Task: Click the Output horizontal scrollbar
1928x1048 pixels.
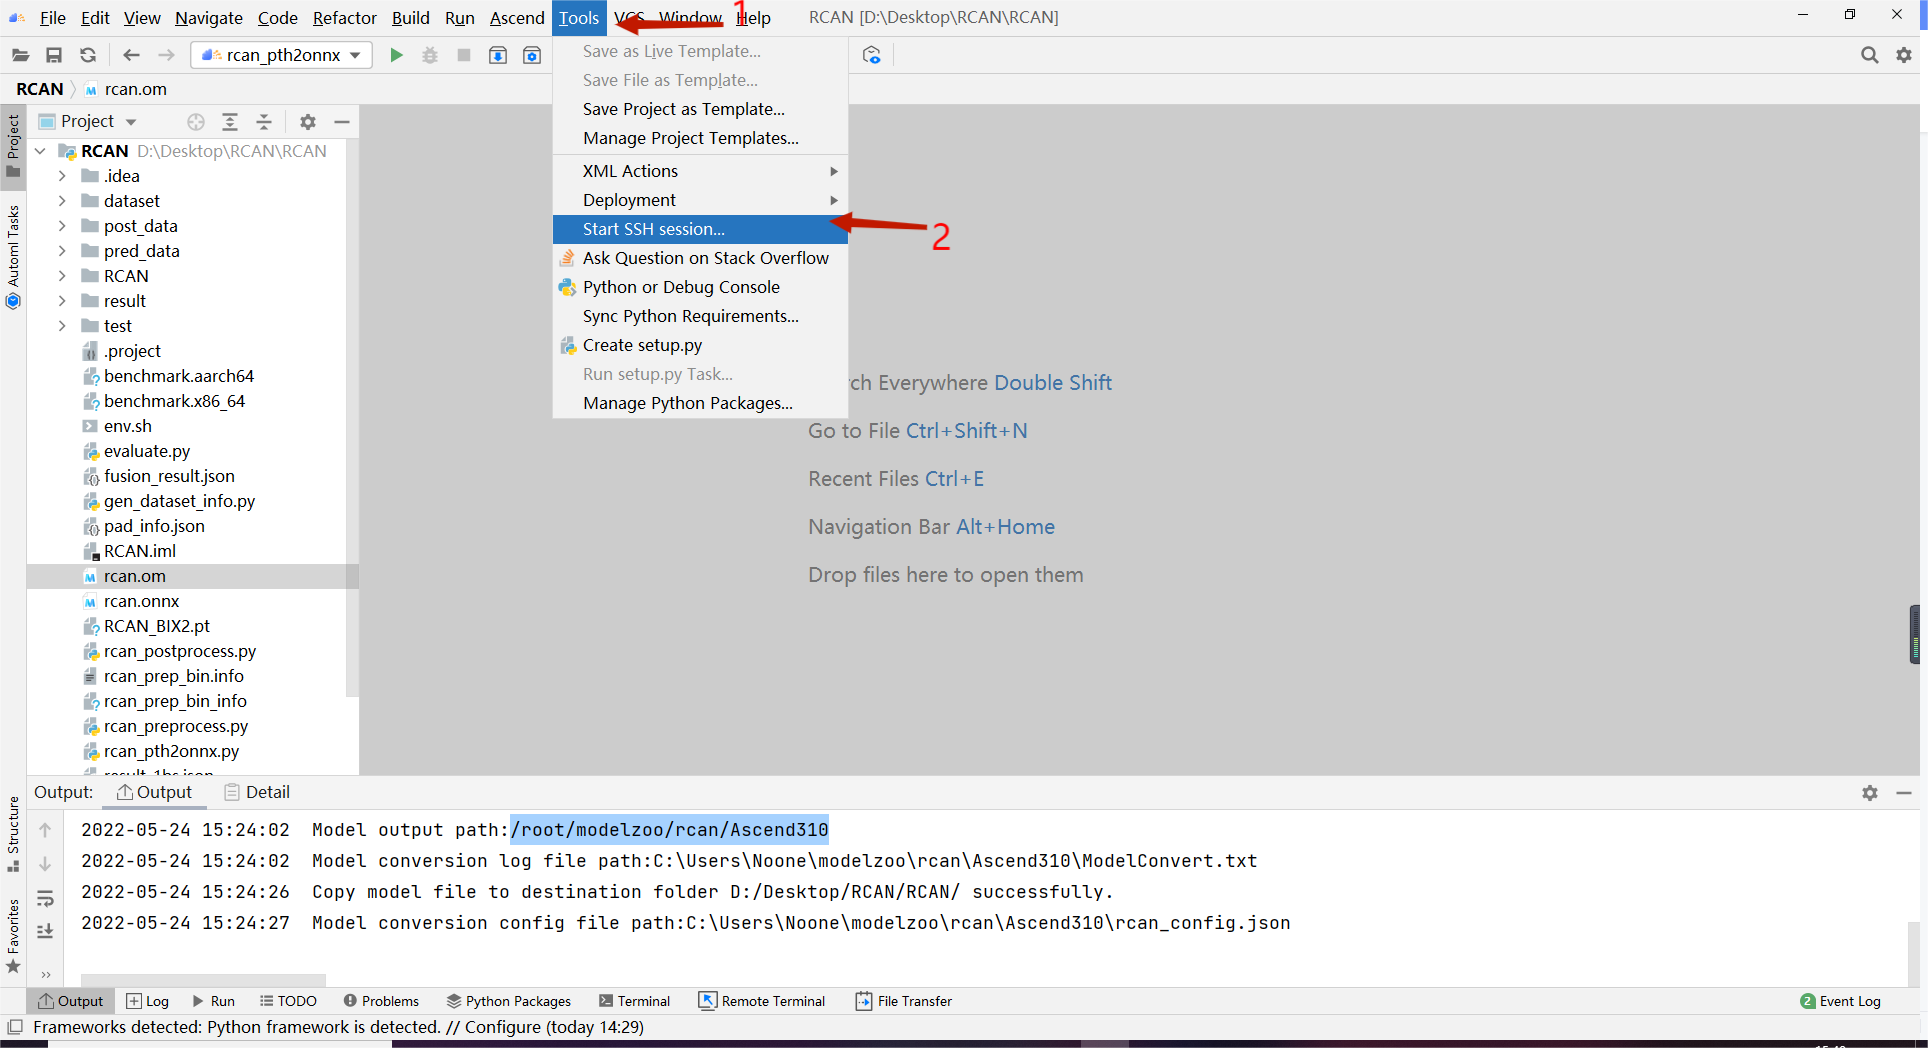Action: (203, 979)
